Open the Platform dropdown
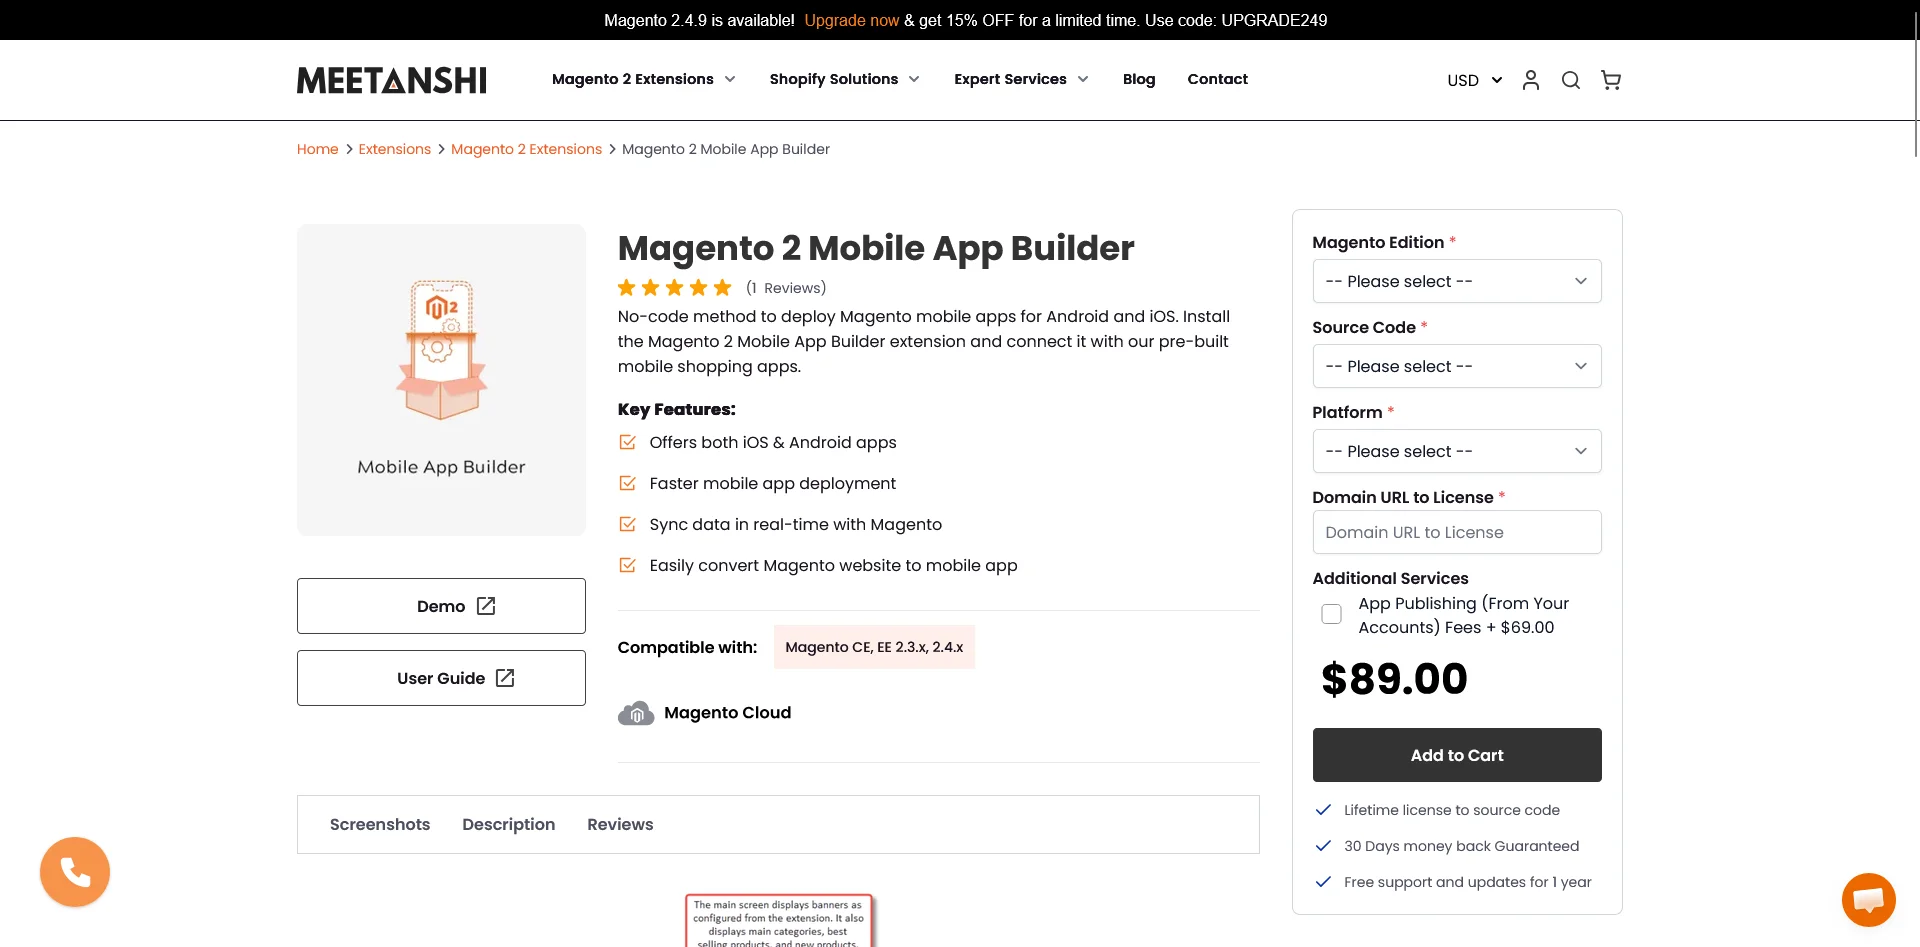Screen dimensions: 1920x947 point(1457,451)
